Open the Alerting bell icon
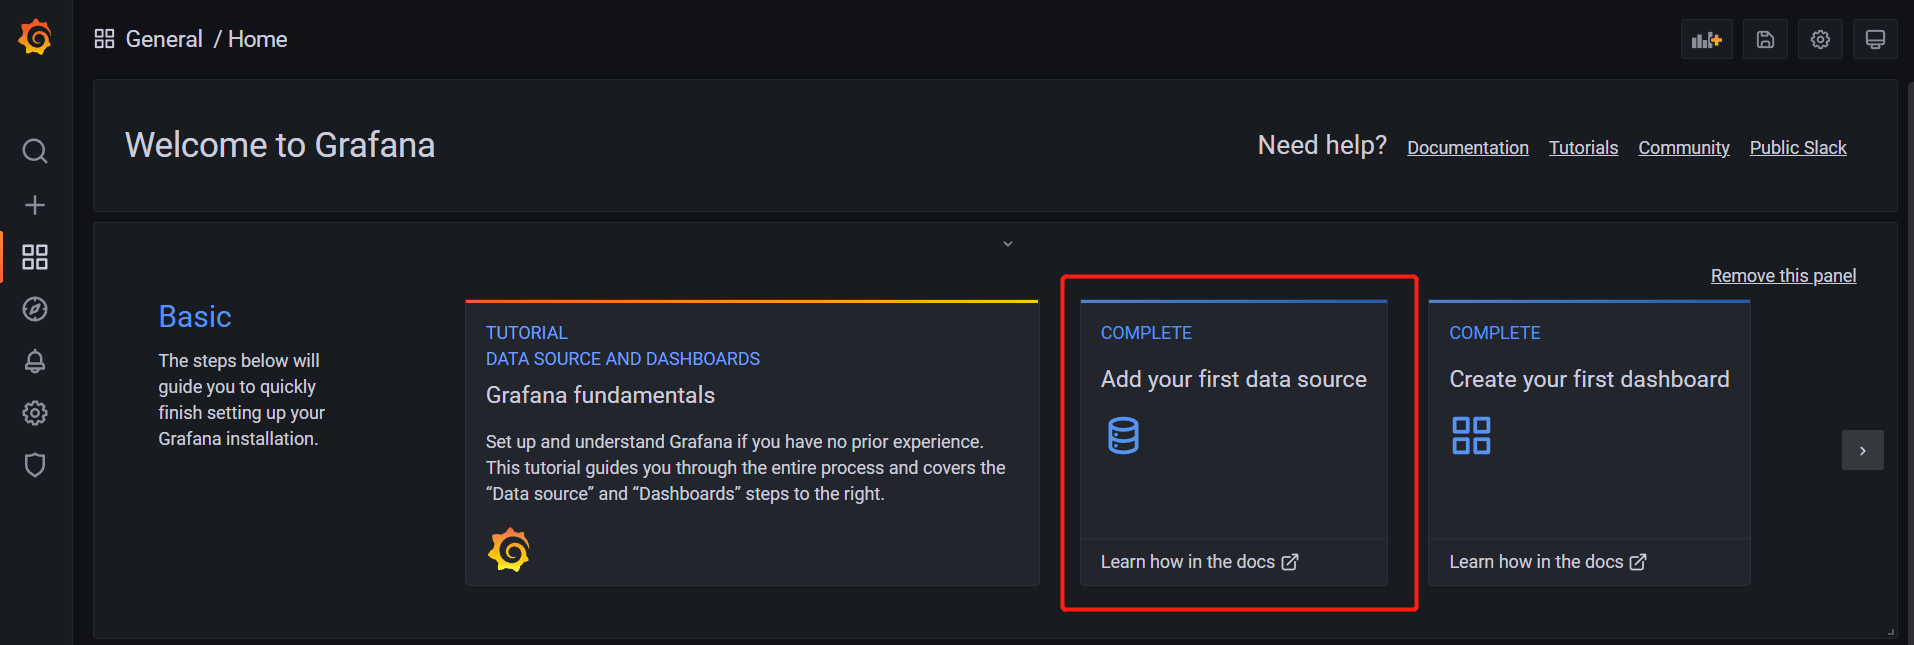The width and height of the screenshot is (1914, 645). [x=35, y=361]
